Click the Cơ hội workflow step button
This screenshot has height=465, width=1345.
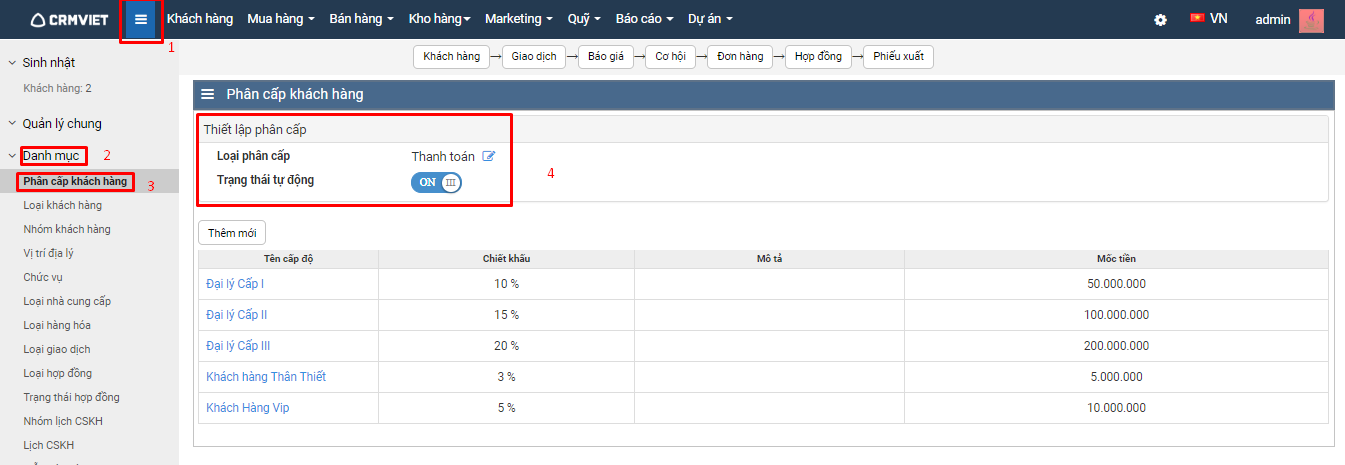(670, 56)
